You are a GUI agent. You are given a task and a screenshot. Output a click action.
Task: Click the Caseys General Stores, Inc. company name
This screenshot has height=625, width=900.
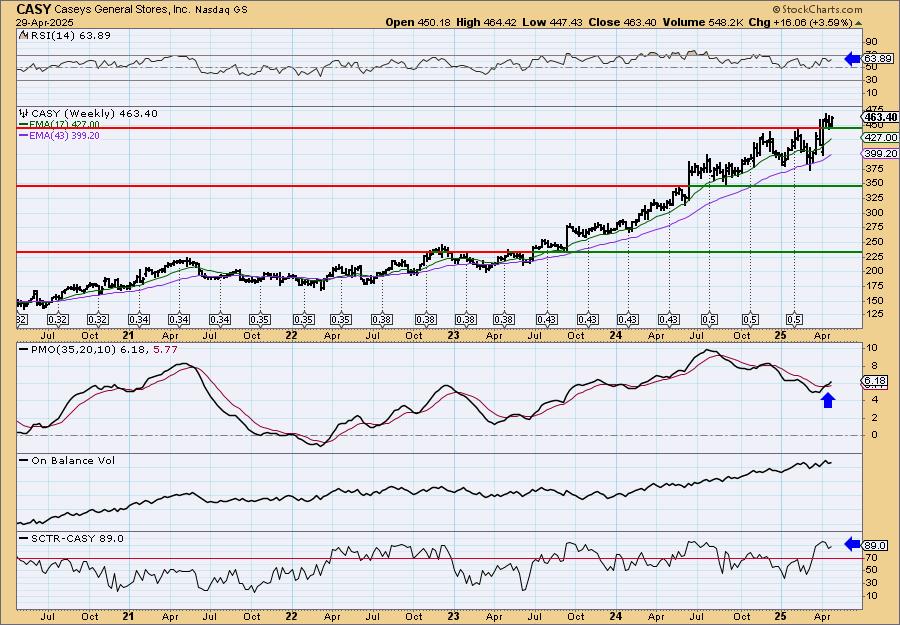[122, 9]
